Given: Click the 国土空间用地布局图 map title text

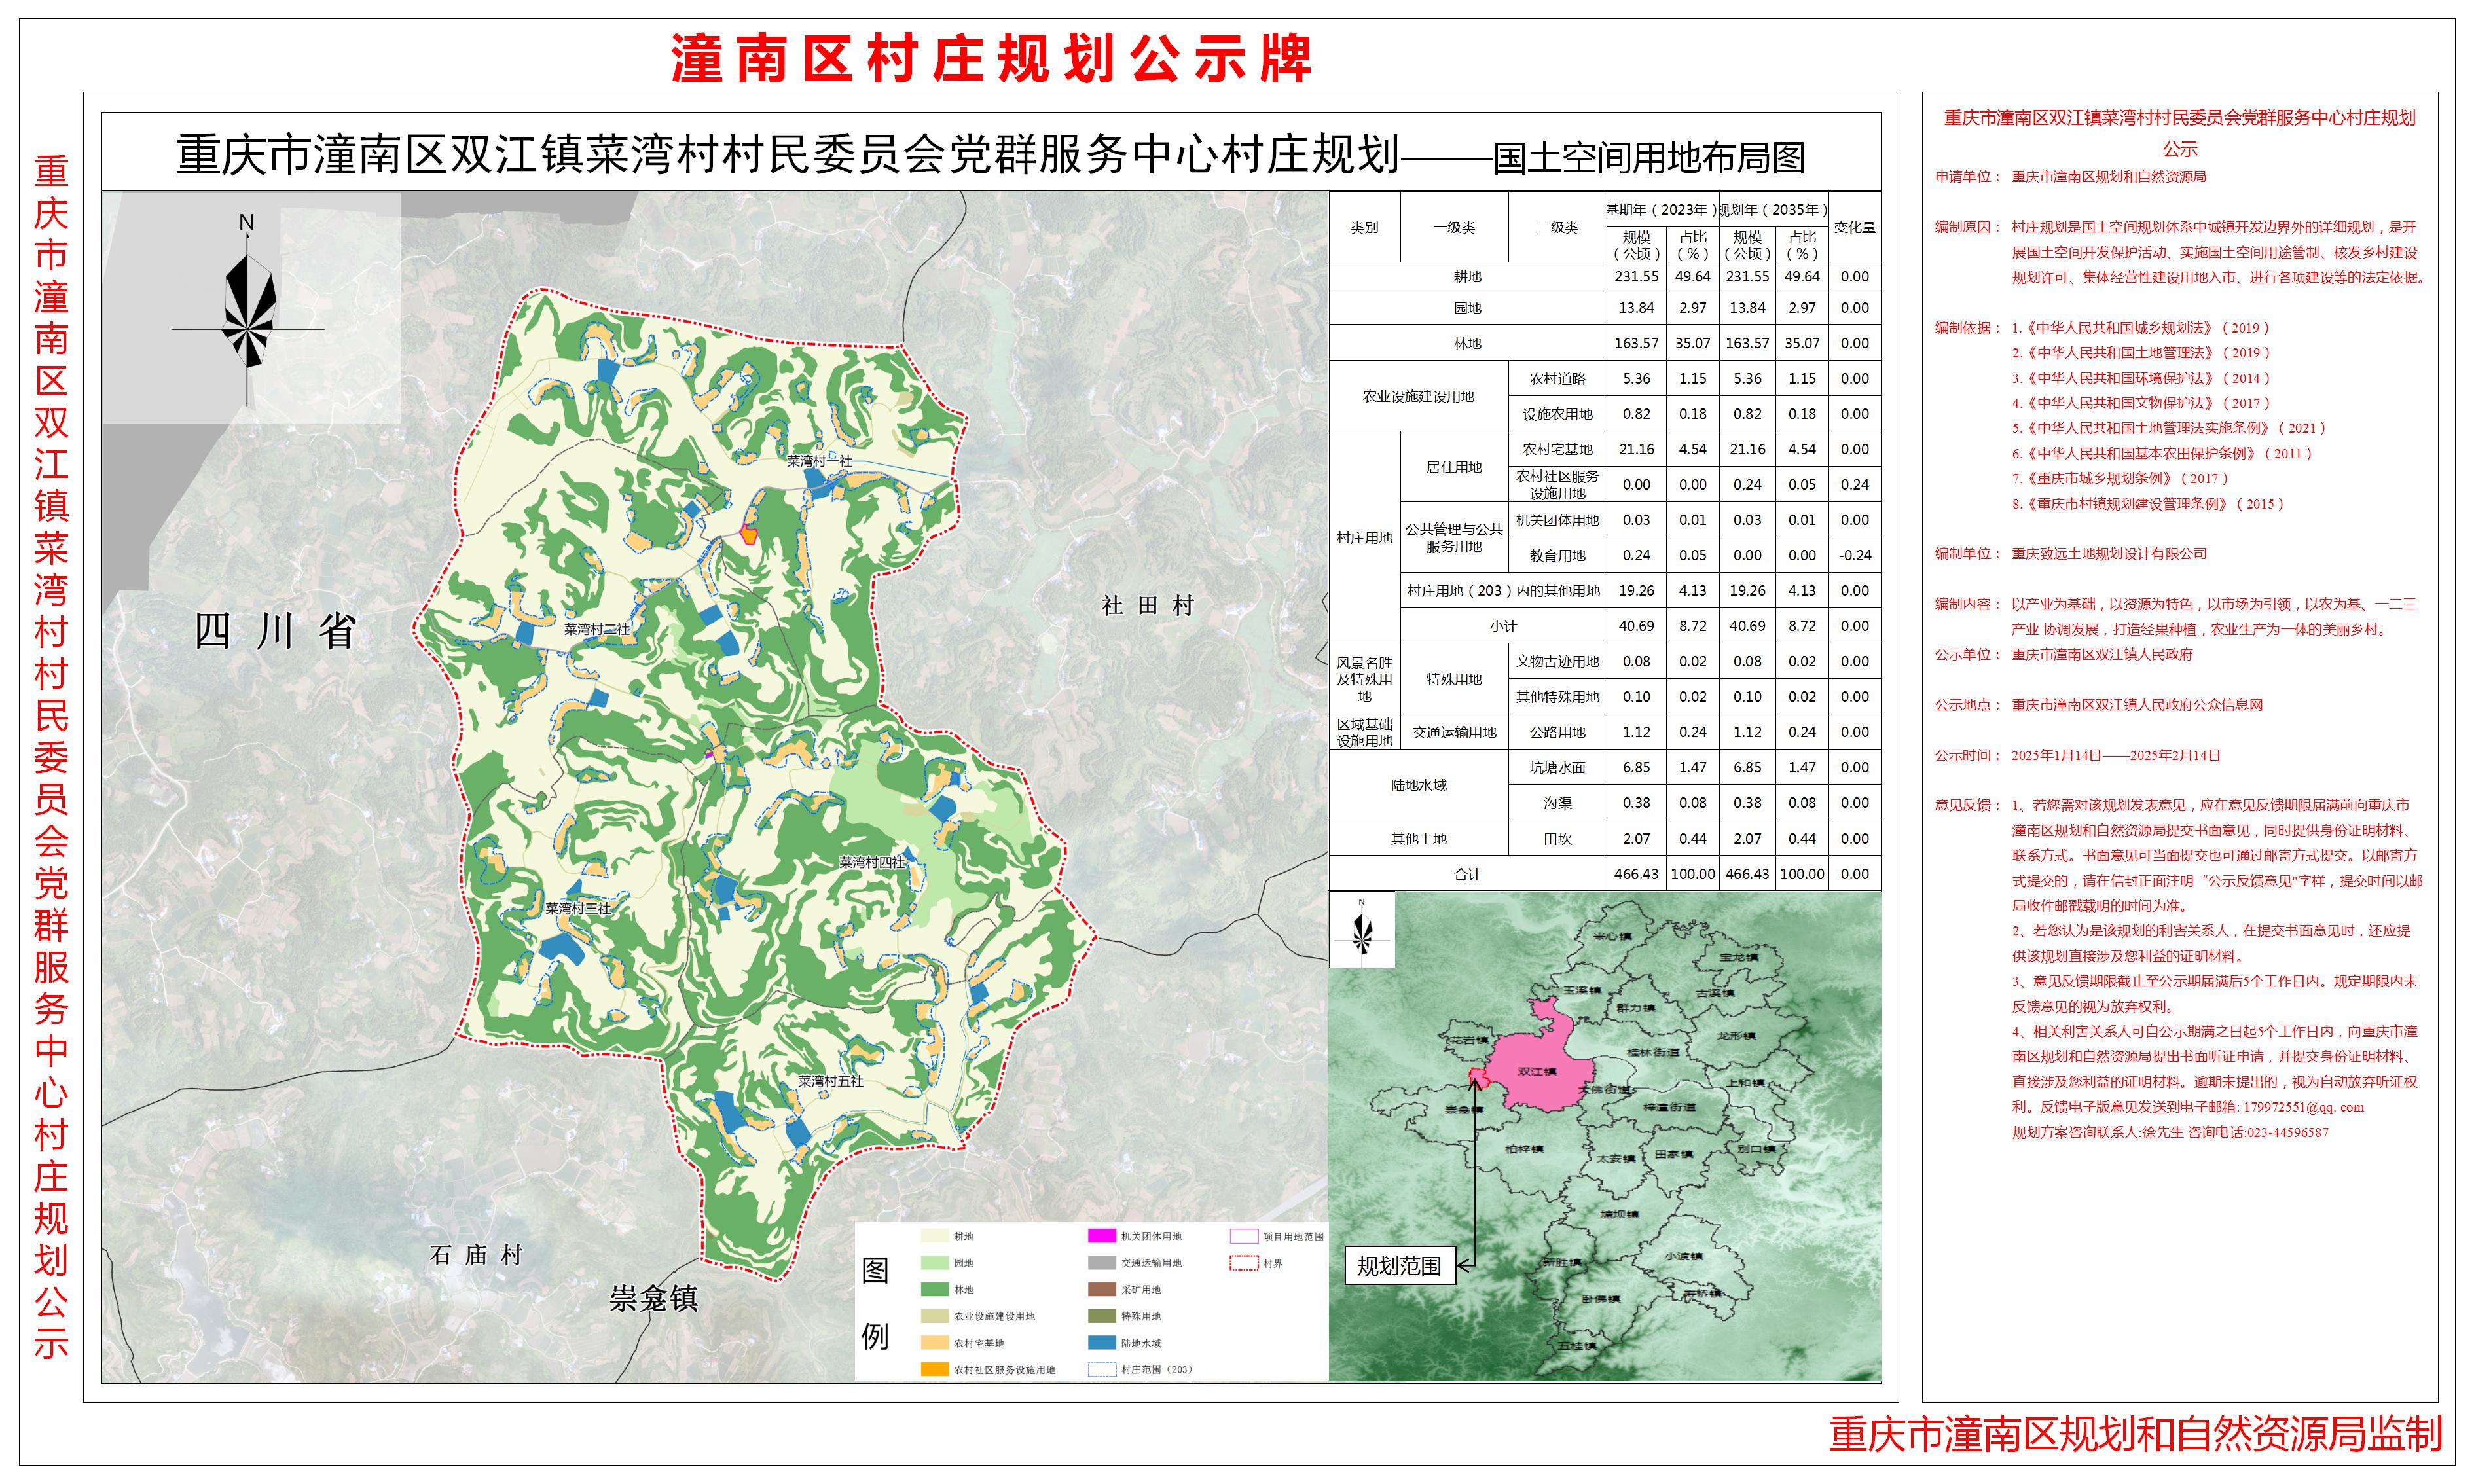Looking at the screenshot, I should coord(1649,158).
